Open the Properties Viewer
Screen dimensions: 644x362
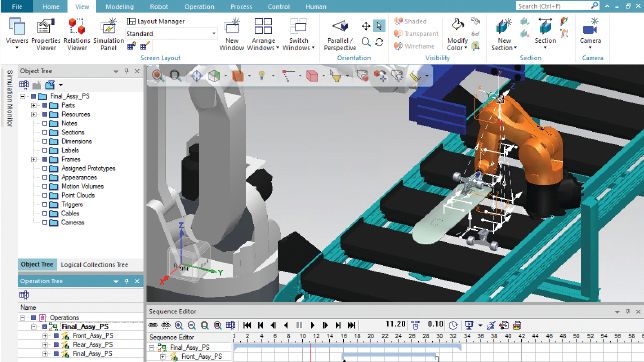coord(46,35)
